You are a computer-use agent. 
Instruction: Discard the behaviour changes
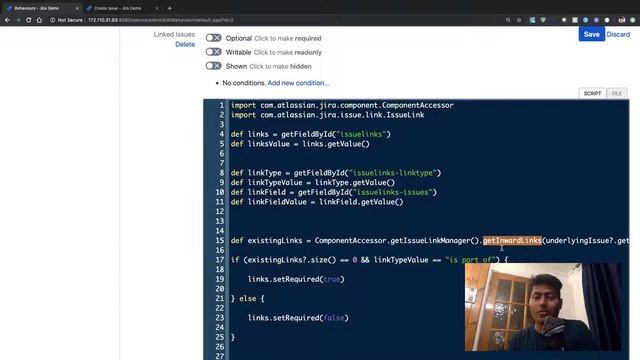(x=618, y=34)
